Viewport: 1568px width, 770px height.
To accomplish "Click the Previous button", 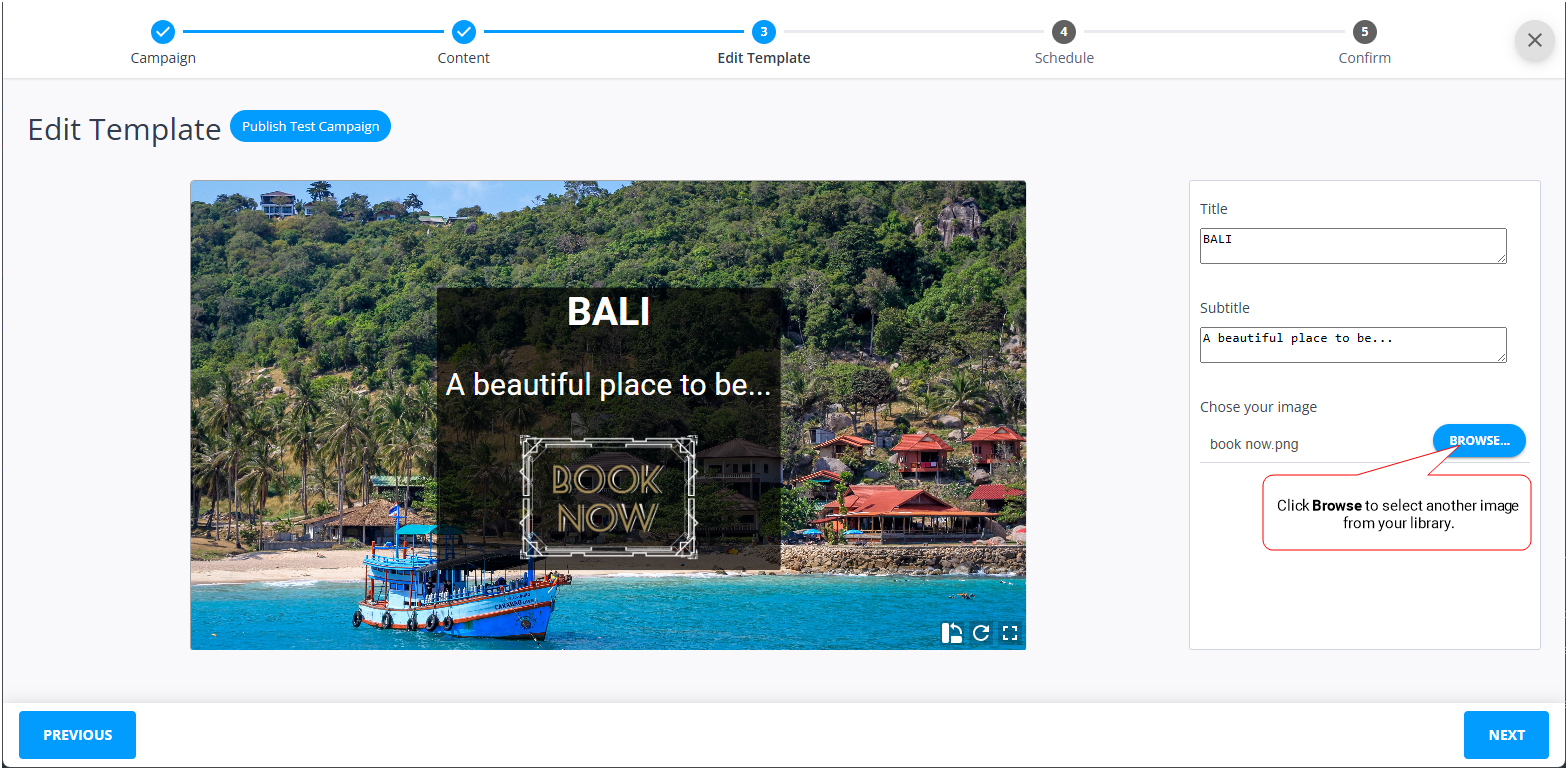I will point(77,735).
